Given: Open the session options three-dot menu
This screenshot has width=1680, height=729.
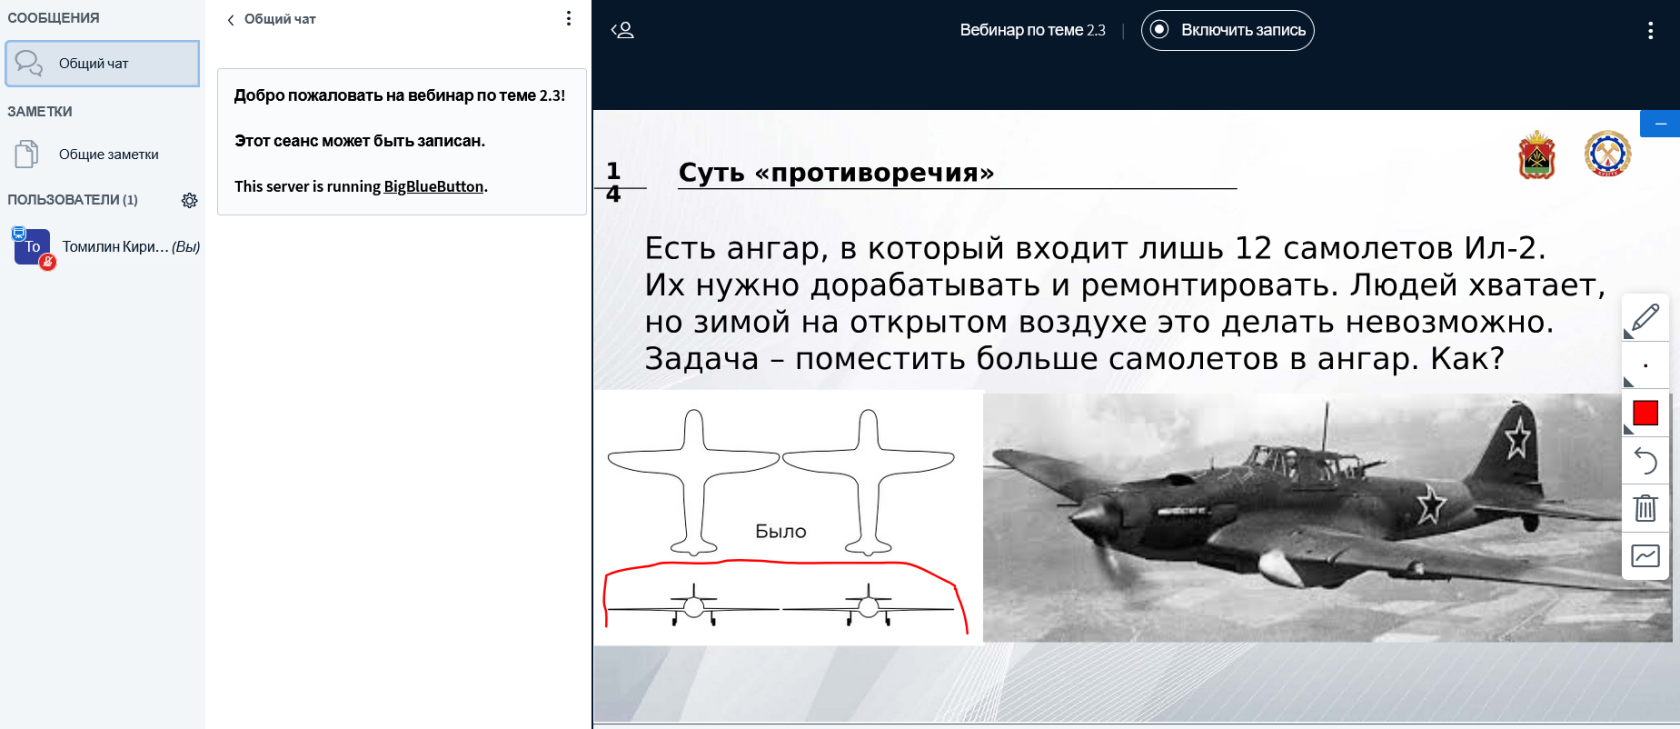Looking at the screenshot, I should tap(1650, 30).
